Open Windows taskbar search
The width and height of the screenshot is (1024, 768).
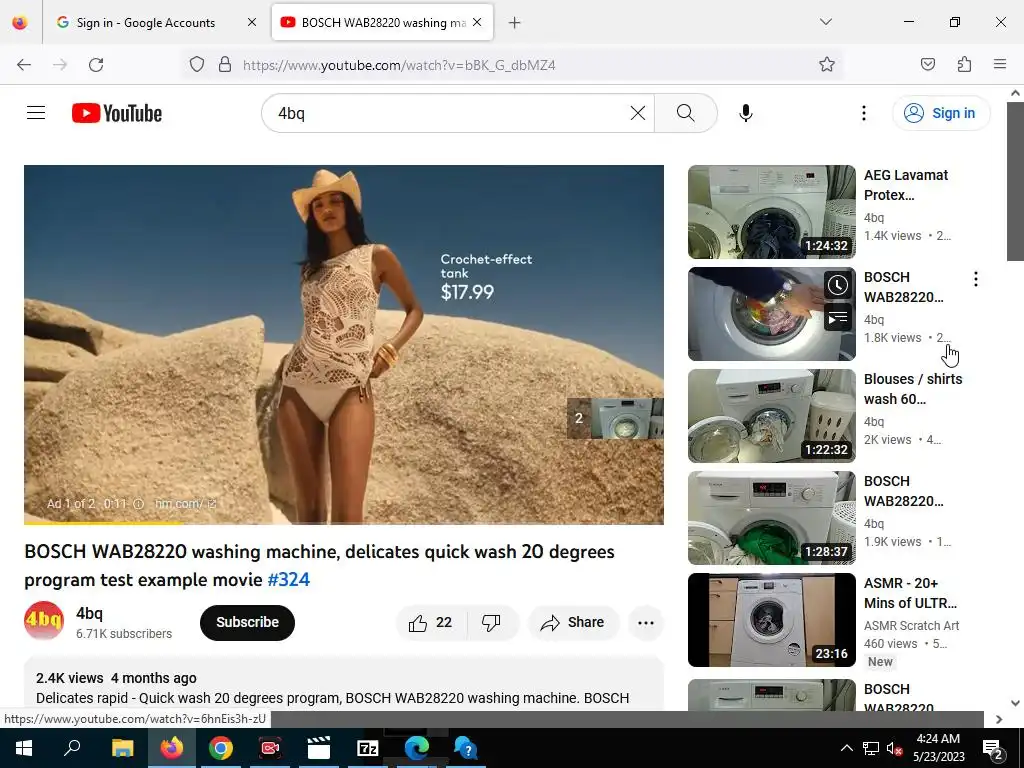72,748
